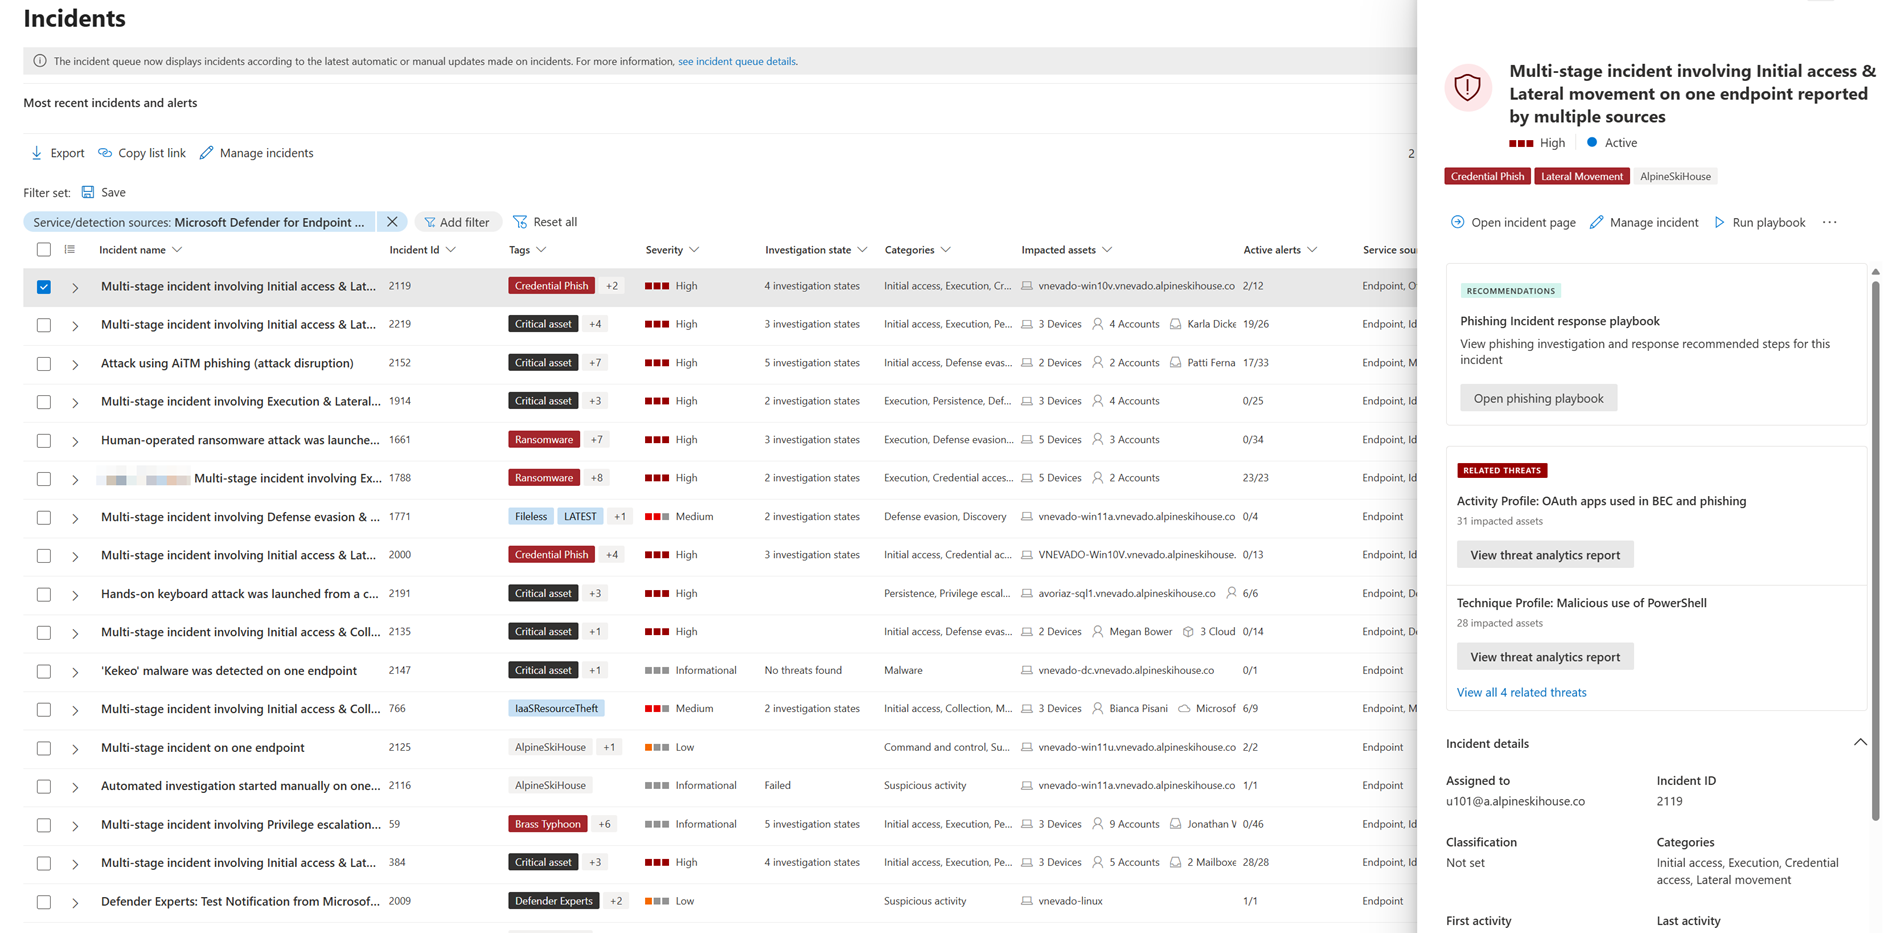Expand the Human-operated ransomware incident row
Screen dimensions: 1901x933
coord(75,441)
